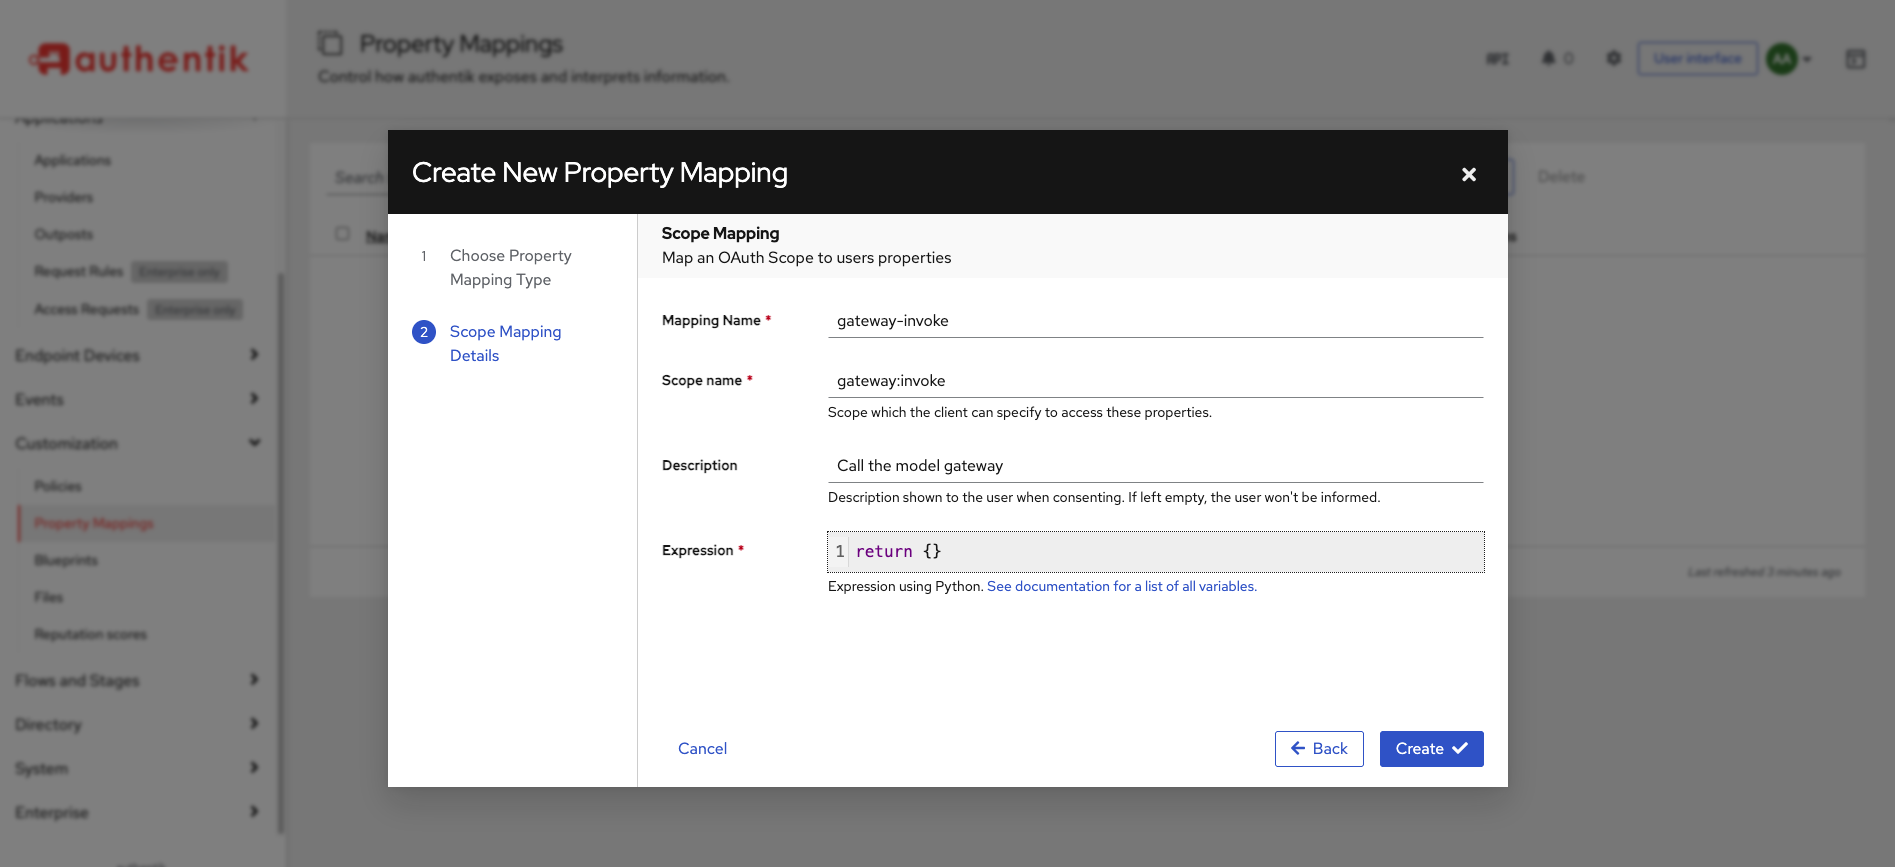Image resolution: width=1895 pixels, height=867 pixels.
Task: Open Applications in the sidebar
Action: tap(73, 161)
